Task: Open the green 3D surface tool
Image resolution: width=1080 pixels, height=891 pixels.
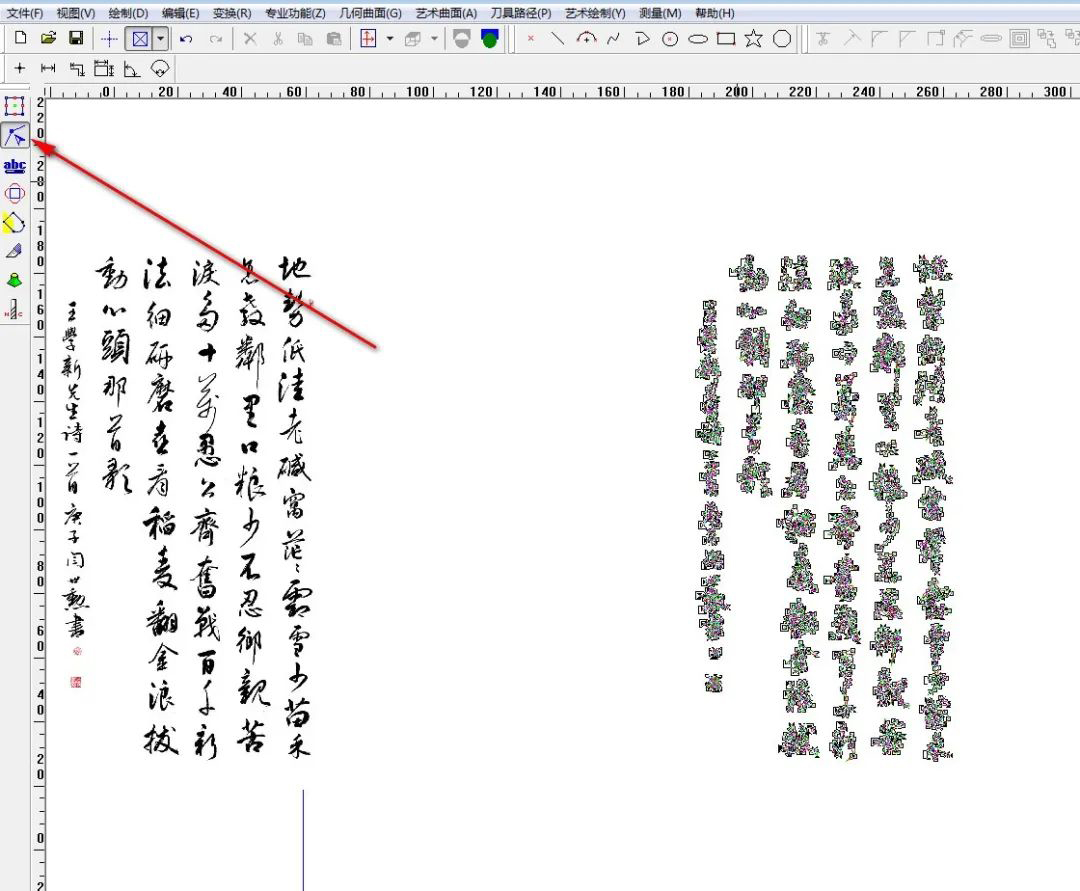Action: [x=14, y=280]
